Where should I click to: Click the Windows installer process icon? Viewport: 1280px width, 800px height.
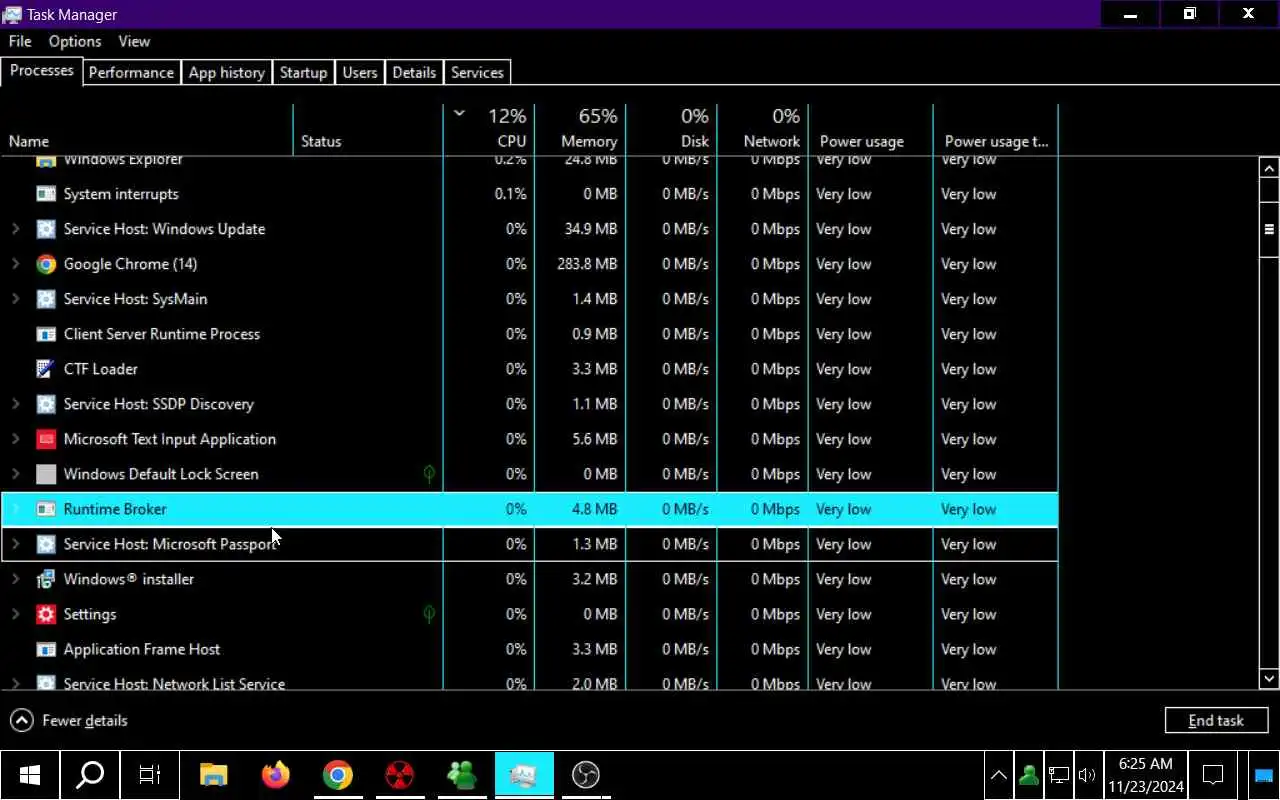(46, 579)
